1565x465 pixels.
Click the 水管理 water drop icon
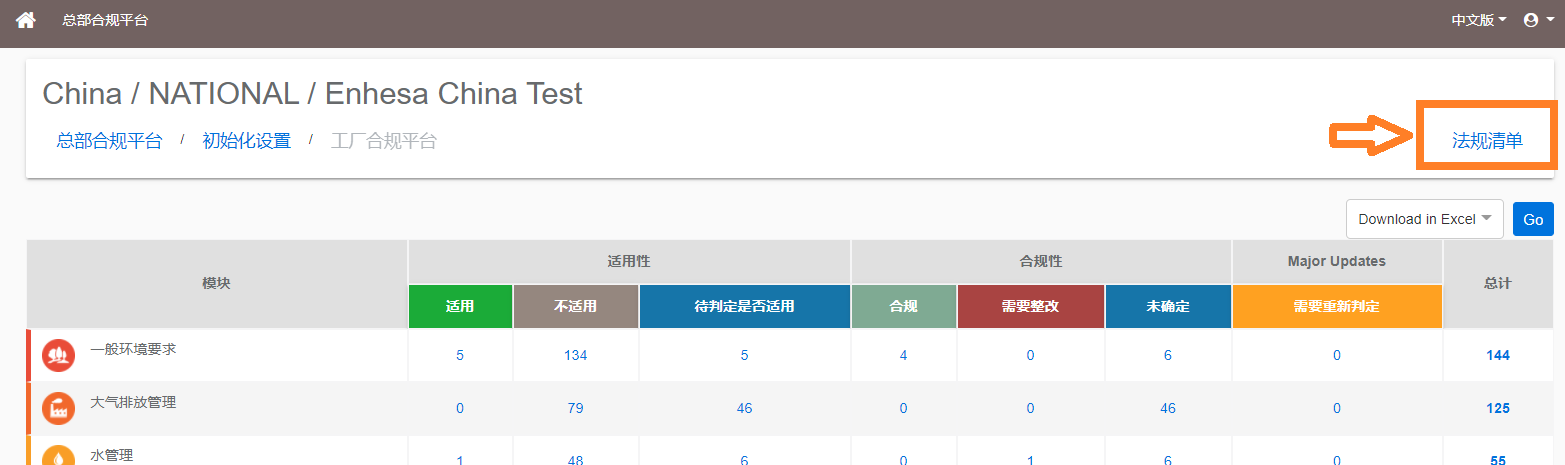(x=58, y=455)
